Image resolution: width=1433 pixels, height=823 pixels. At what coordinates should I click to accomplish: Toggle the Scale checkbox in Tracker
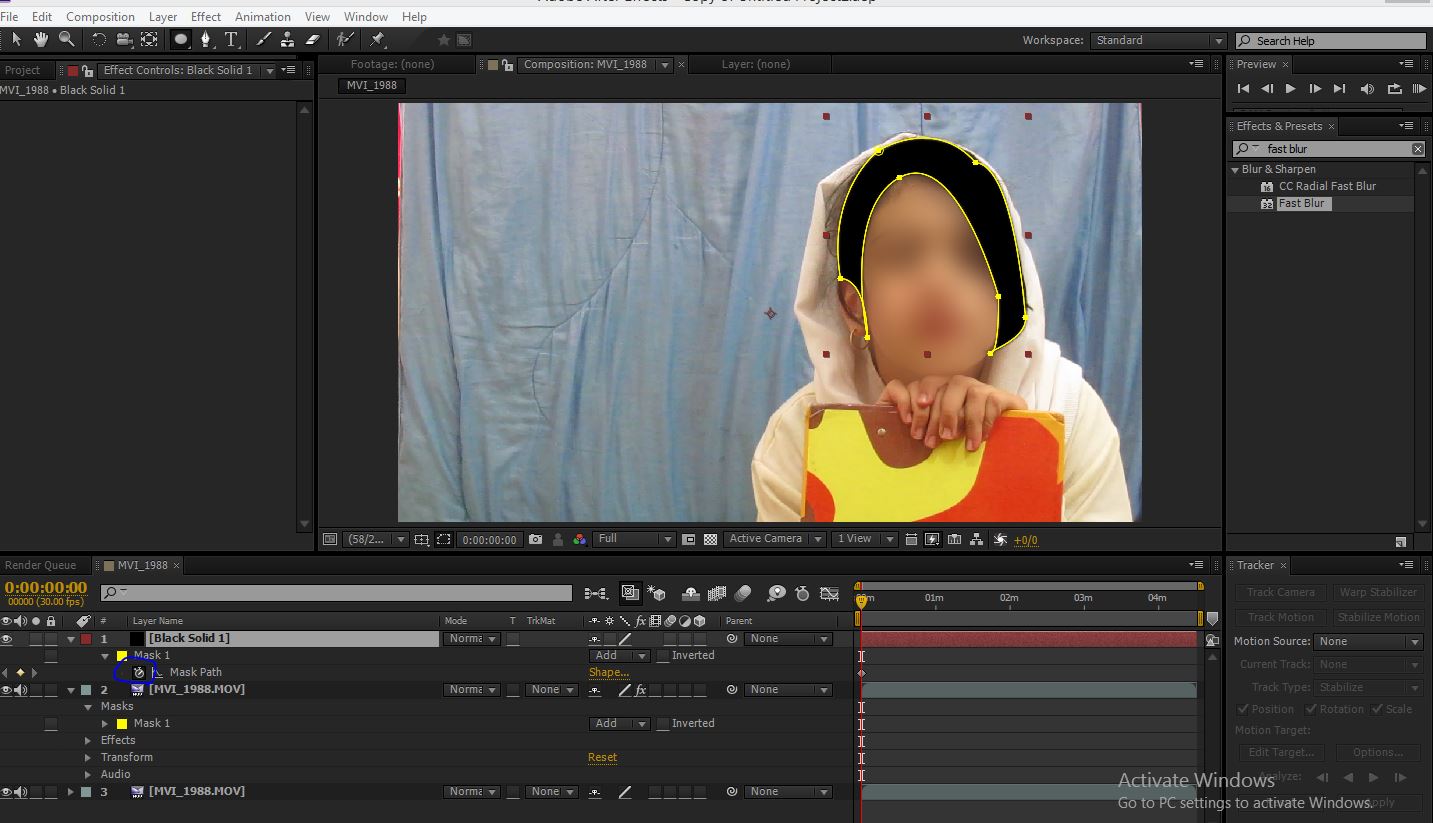(x=1377, y=709)
